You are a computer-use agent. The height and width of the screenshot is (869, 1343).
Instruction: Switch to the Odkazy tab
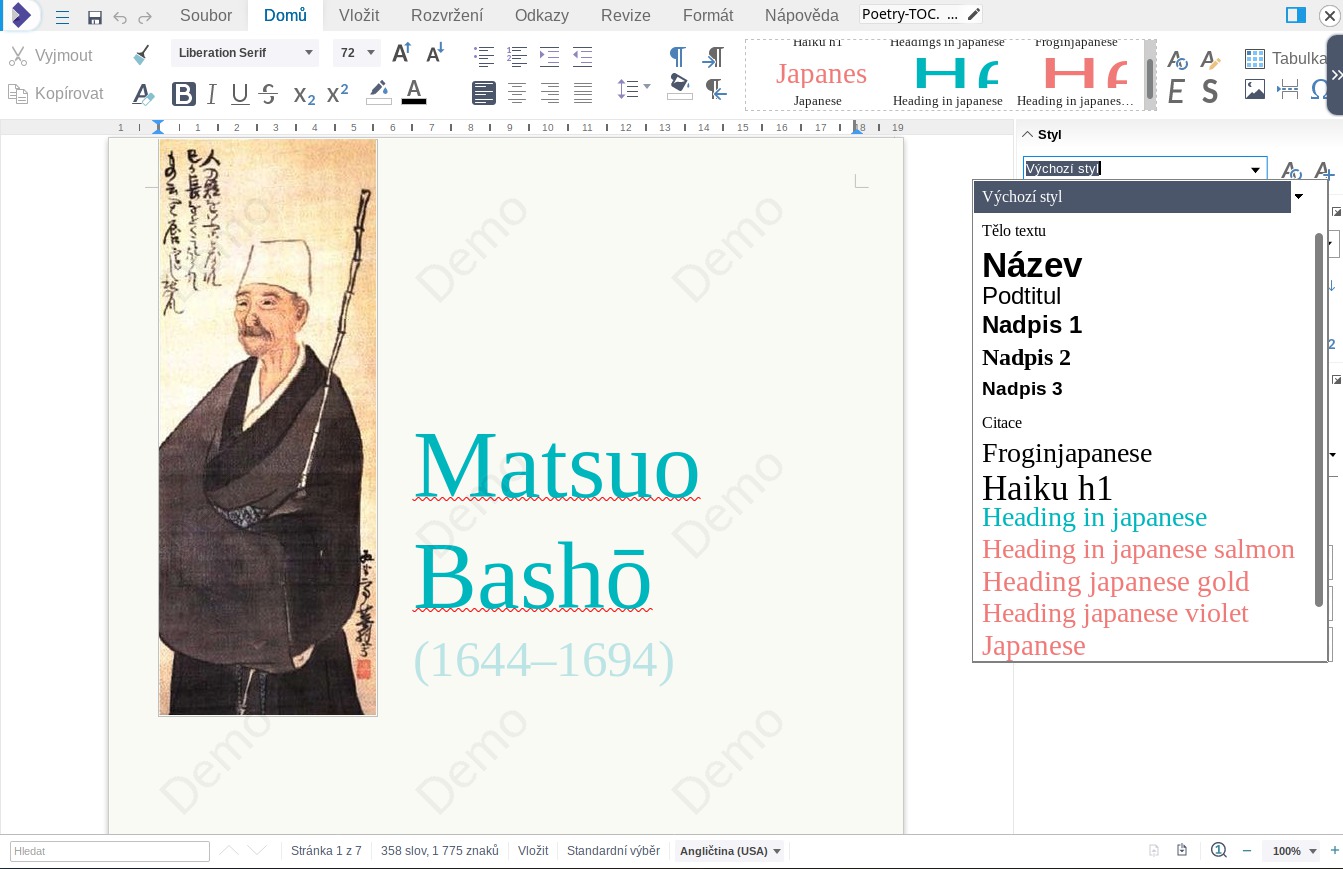pos(542,15)
